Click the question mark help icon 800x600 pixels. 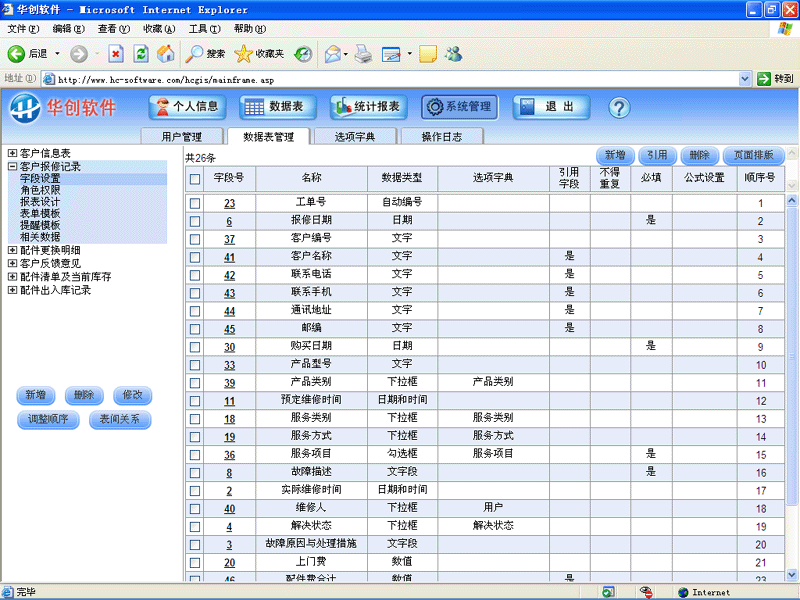[619, 108]
